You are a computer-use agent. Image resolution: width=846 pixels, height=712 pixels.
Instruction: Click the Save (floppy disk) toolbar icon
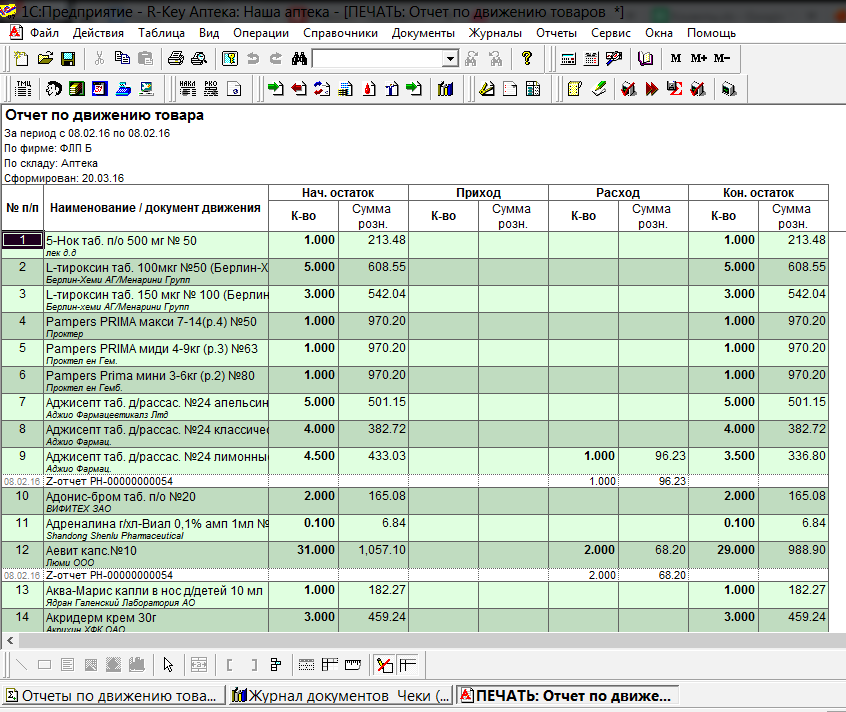pos(69,59)
